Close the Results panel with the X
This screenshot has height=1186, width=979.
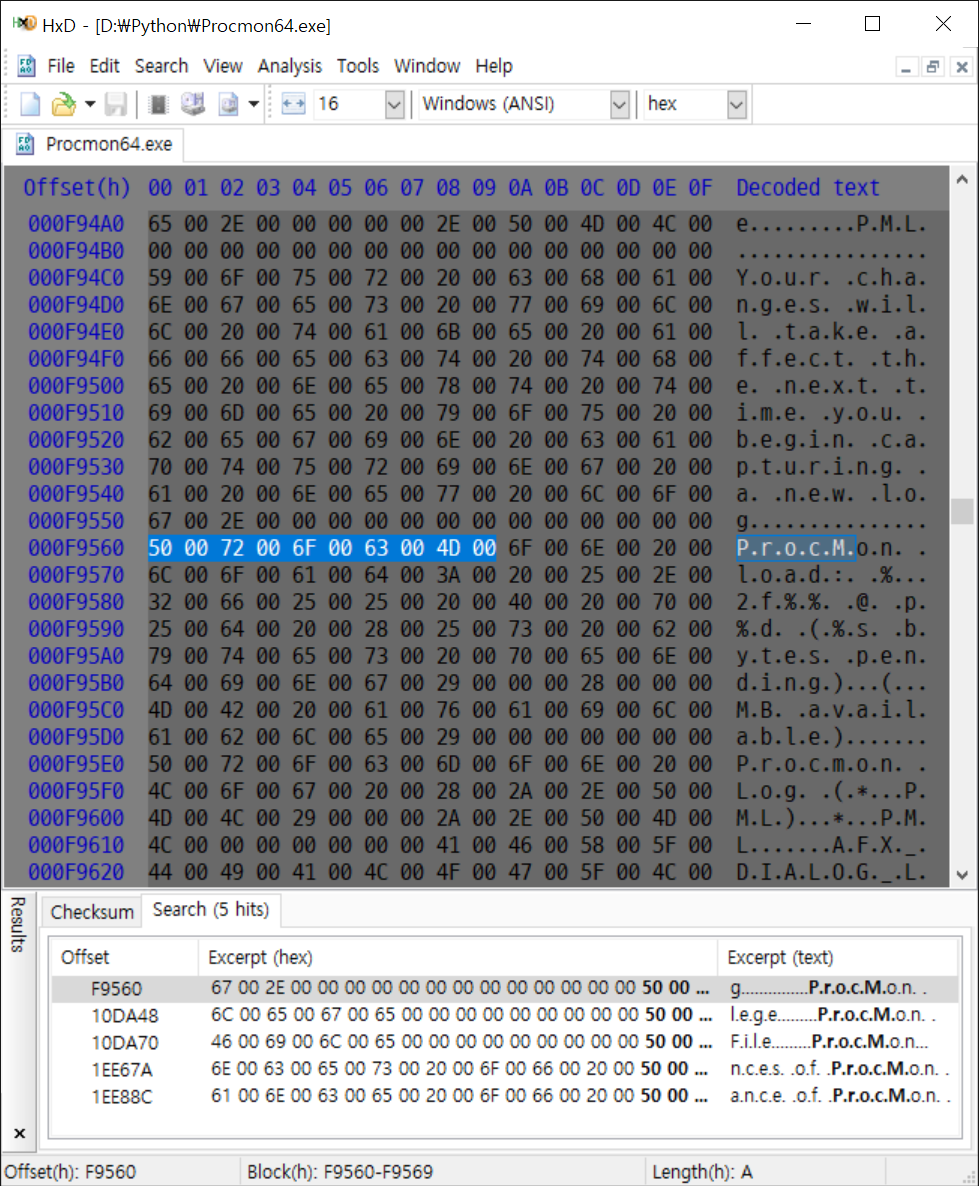(x=20, y=1133)
